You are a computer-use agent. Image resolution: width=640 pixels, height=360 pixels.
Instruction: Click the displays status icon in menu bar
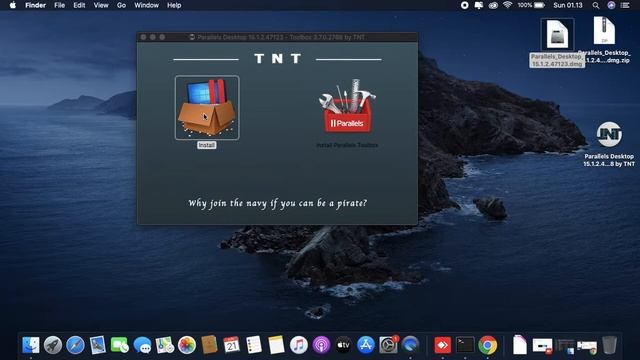click(479, 5)
